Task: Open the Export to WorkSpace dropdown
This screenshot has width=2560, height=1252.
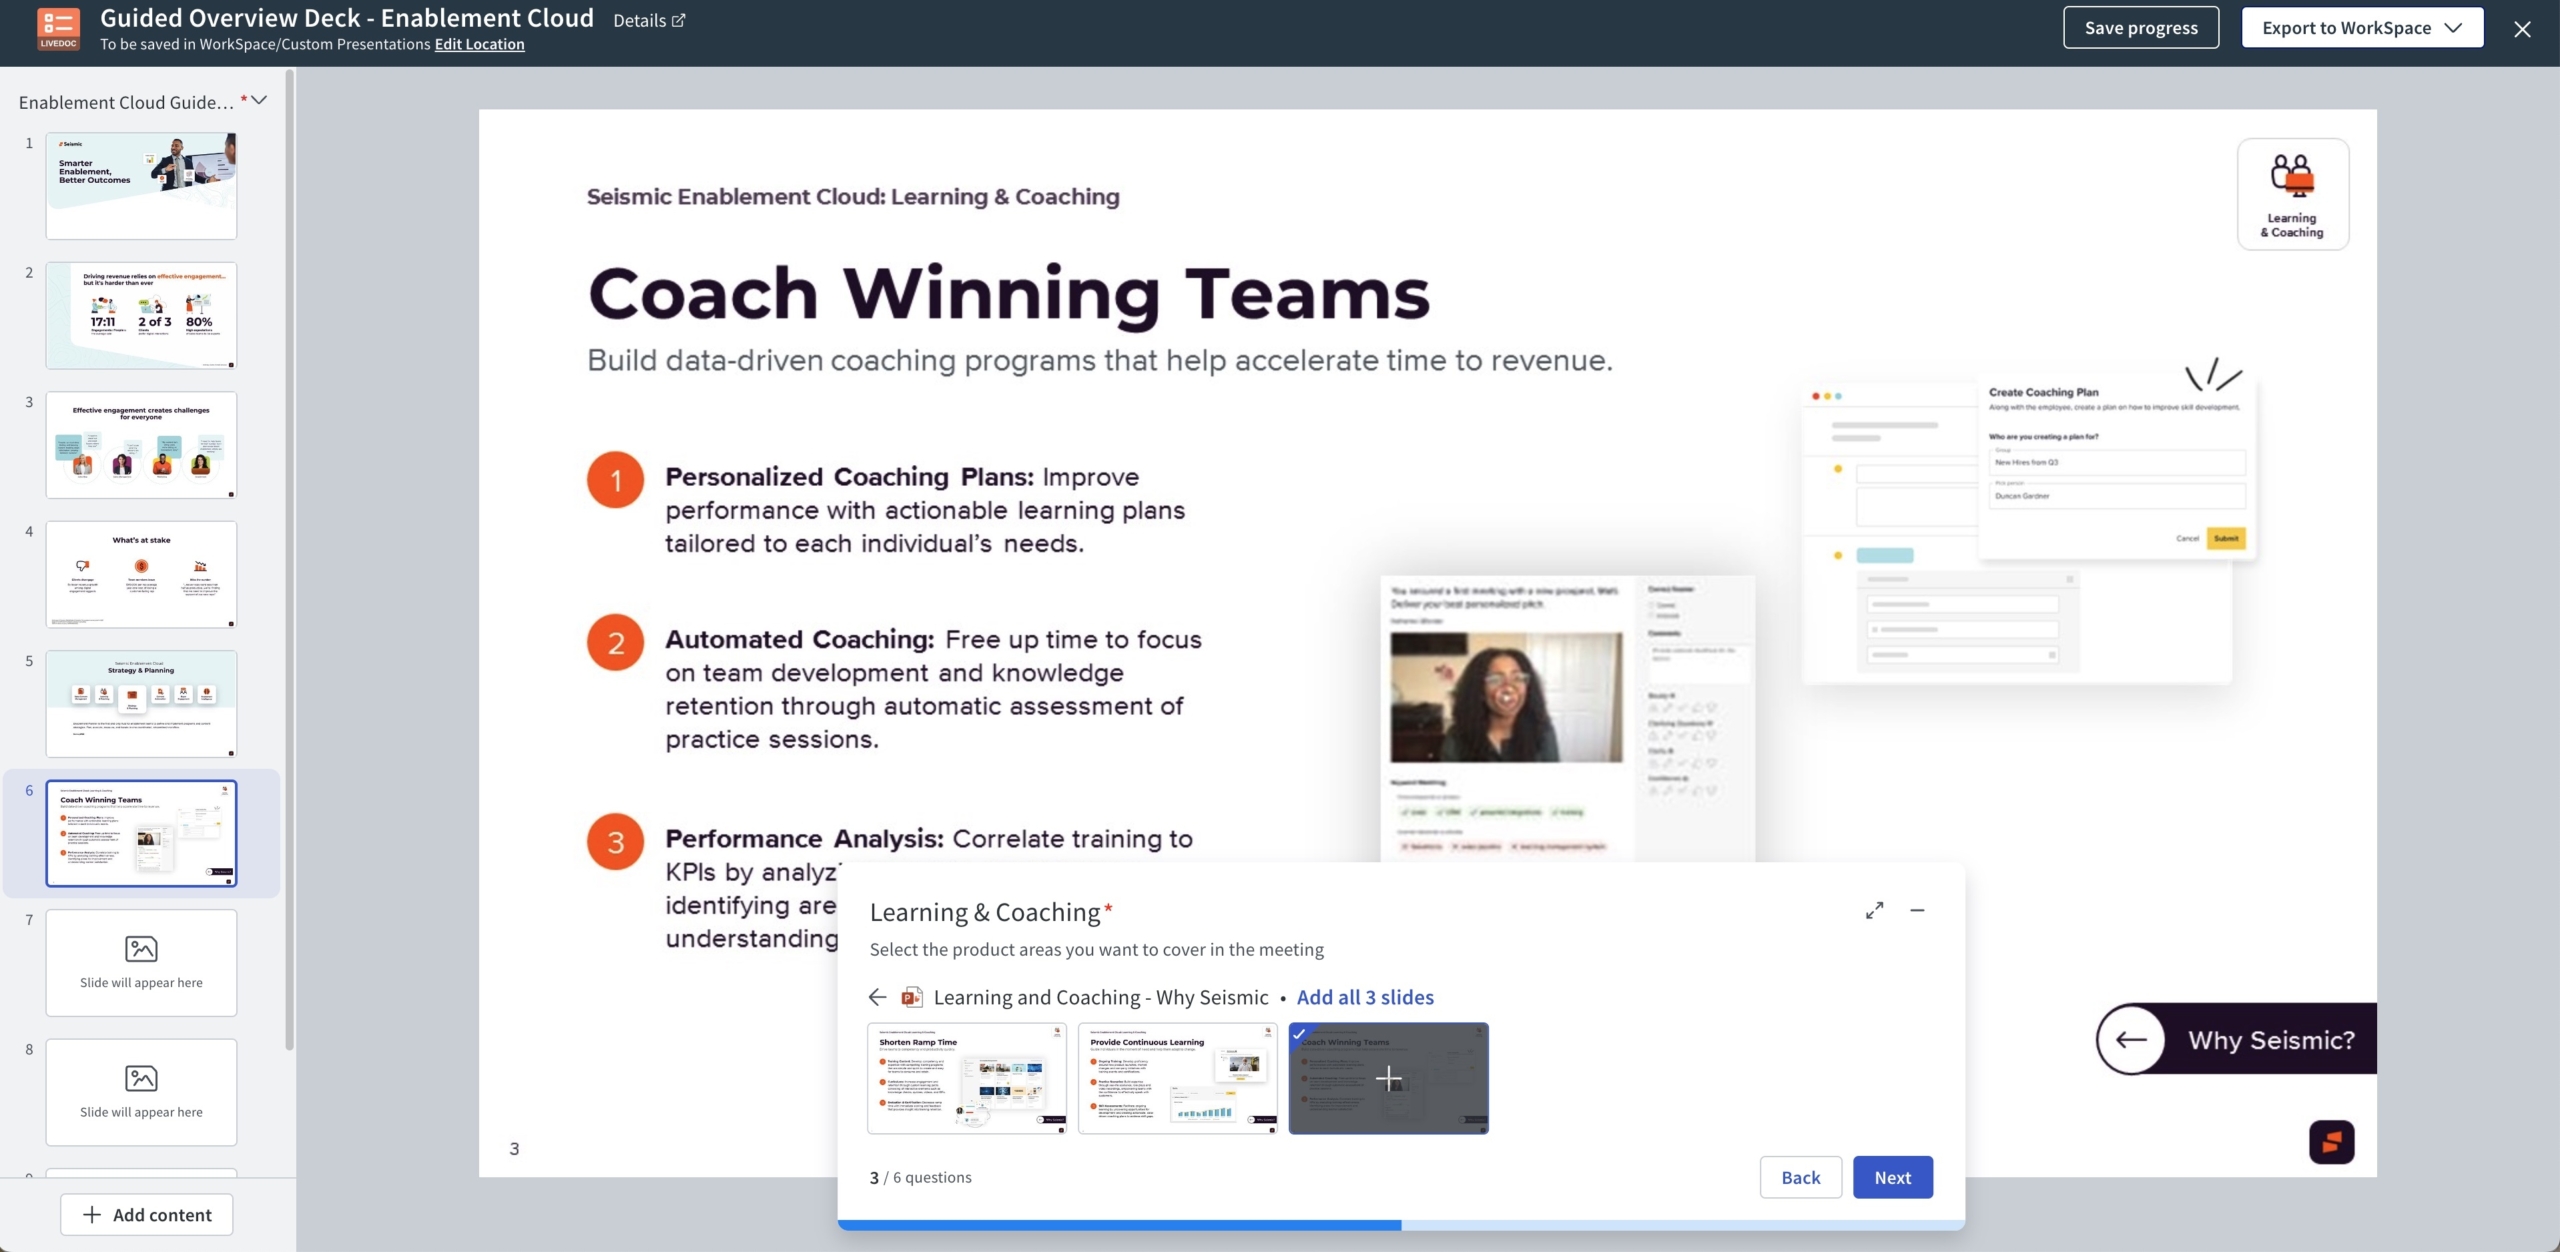Action: point(2362,28)
